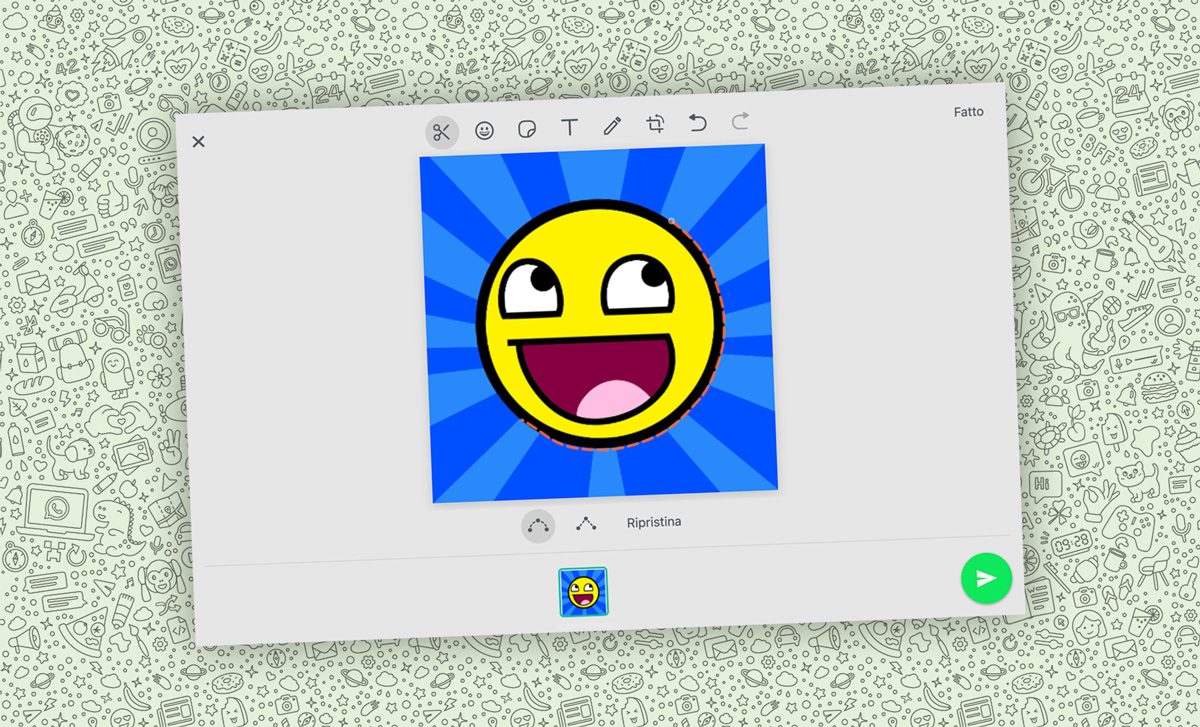
Task: Click Ripristina to reset the cutout
Action: pos(654,522)
